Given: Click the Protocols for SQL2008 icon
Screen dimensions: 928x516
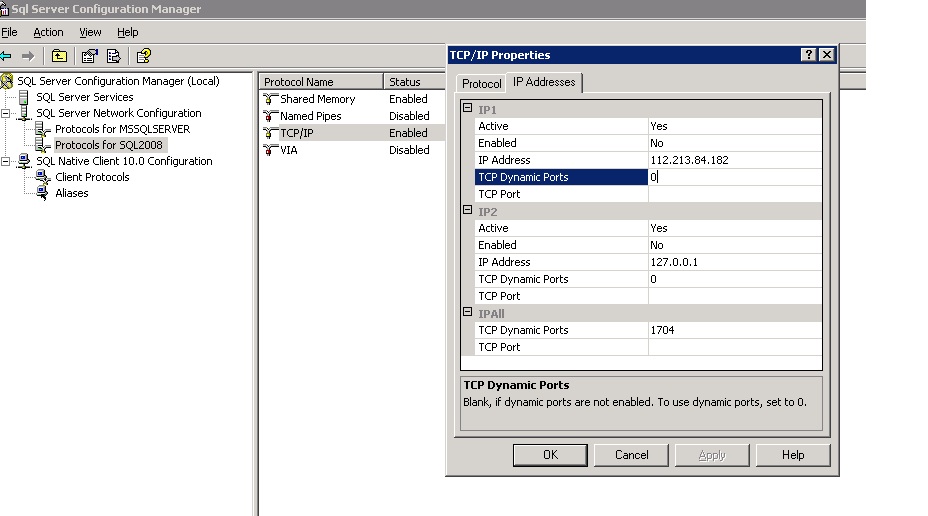Looking at the screenshot, I should coord(43,145).
